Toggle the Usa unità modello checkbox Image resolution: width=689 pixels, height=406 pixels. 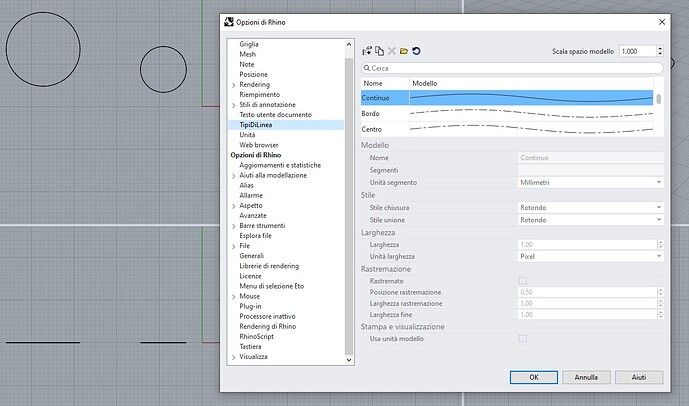click(522, 338)
